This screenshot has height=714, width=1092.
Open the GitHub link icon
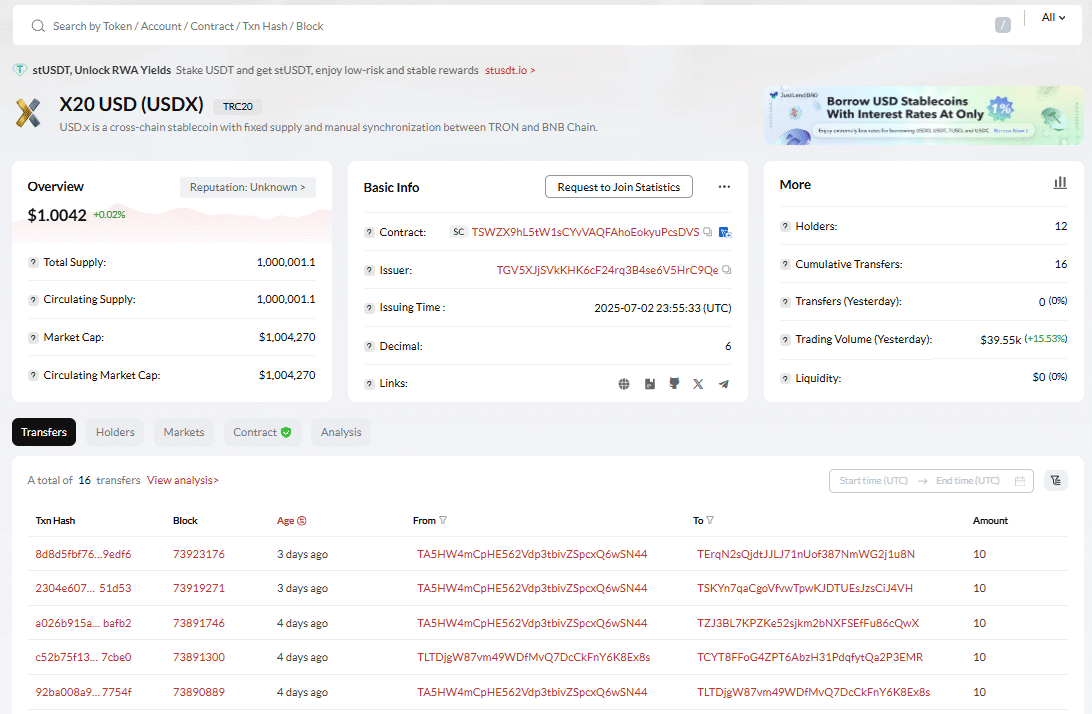click(674, 384)
